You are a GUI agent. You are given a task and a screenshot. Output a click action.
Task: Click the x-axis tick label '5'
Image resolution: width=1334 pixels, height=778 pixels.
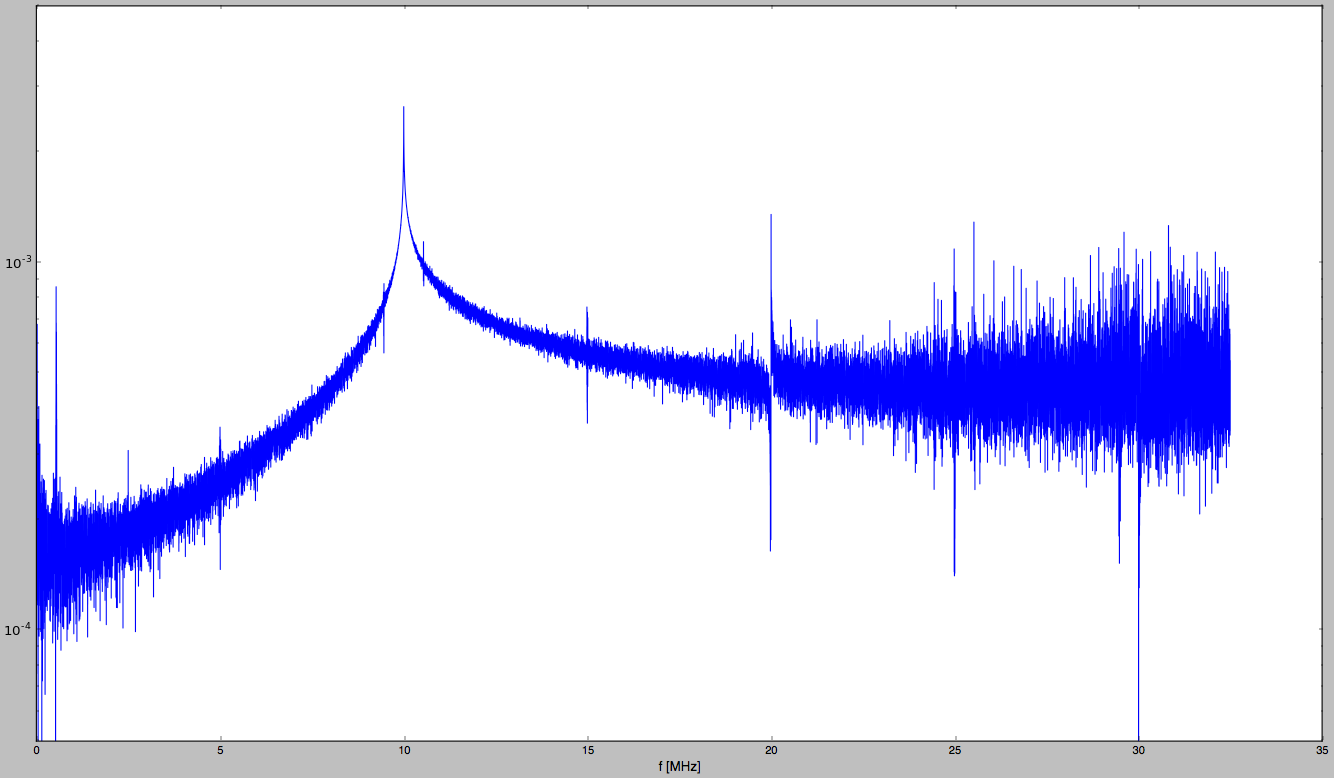[220, 749]
